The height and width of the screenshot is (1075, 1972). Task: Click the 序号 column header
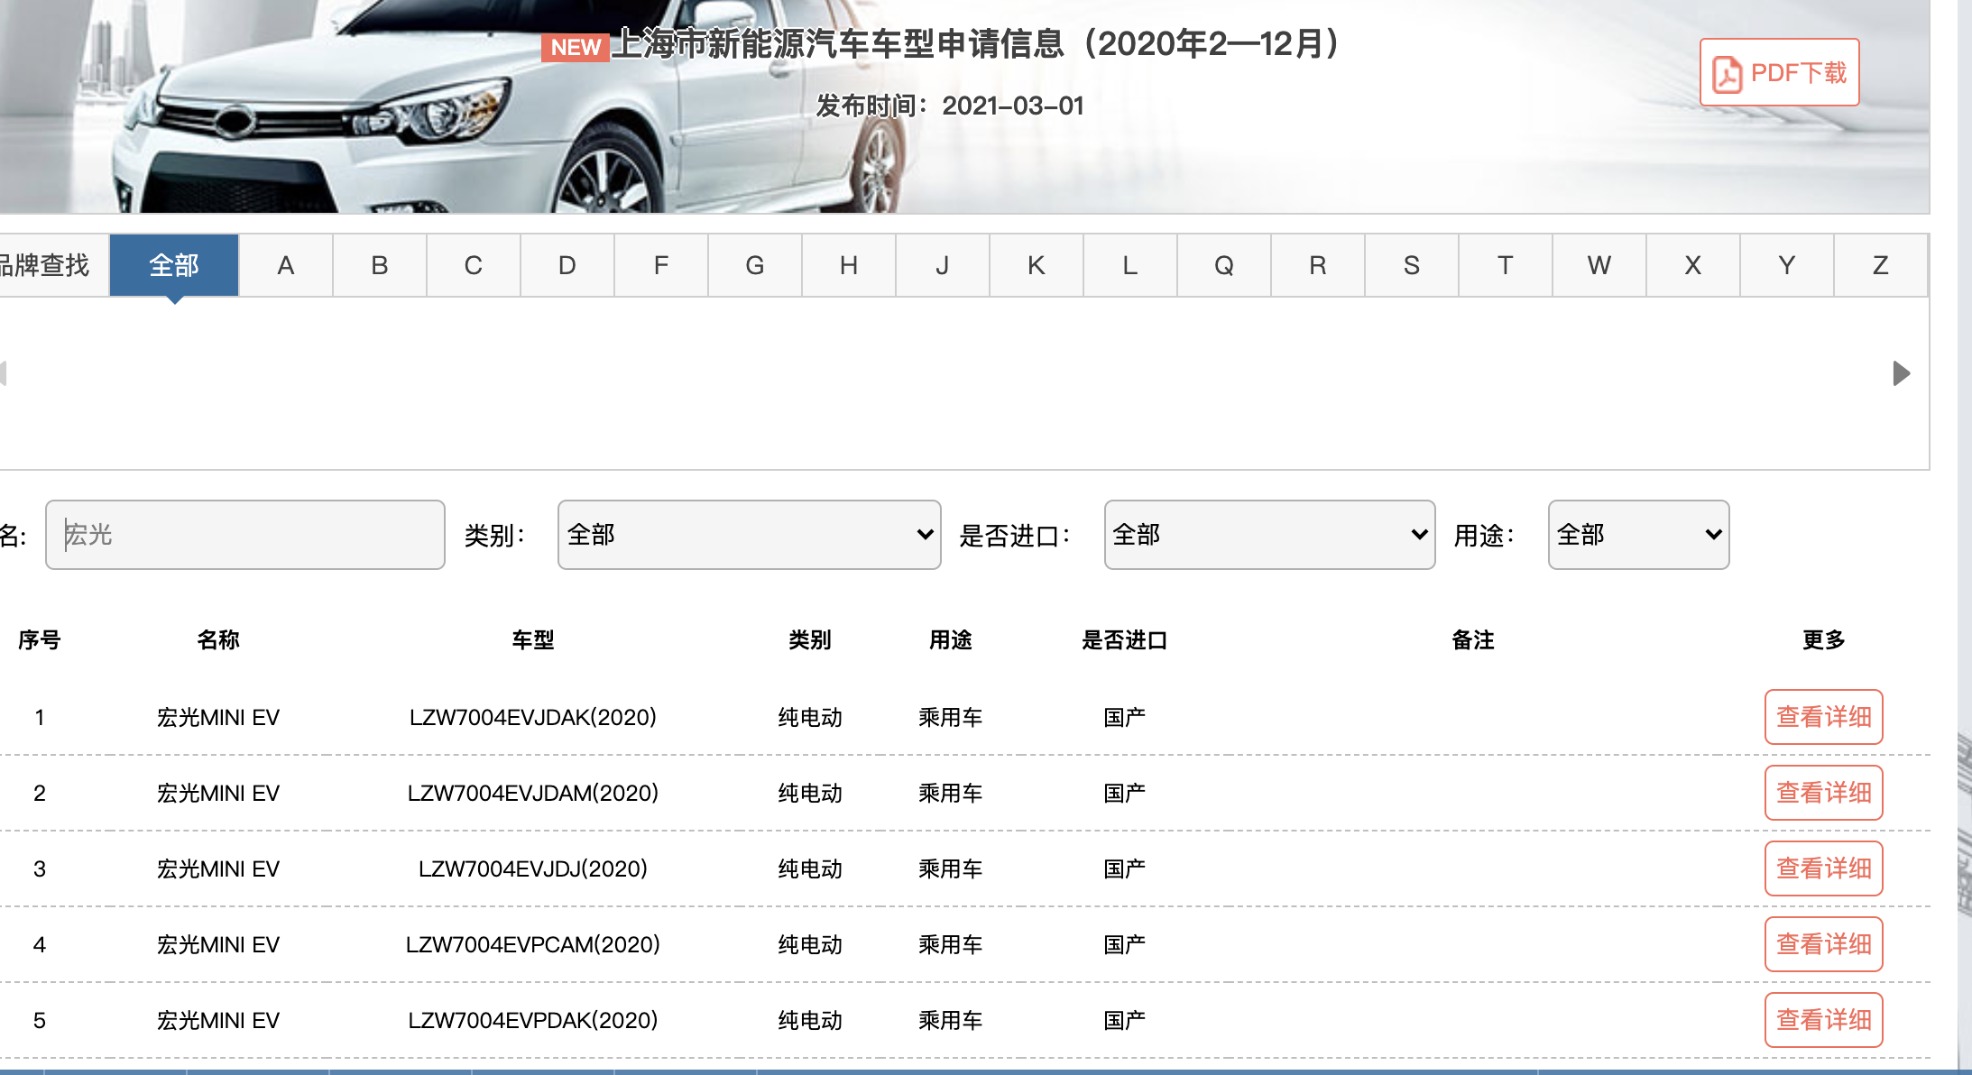click(39, 640)
